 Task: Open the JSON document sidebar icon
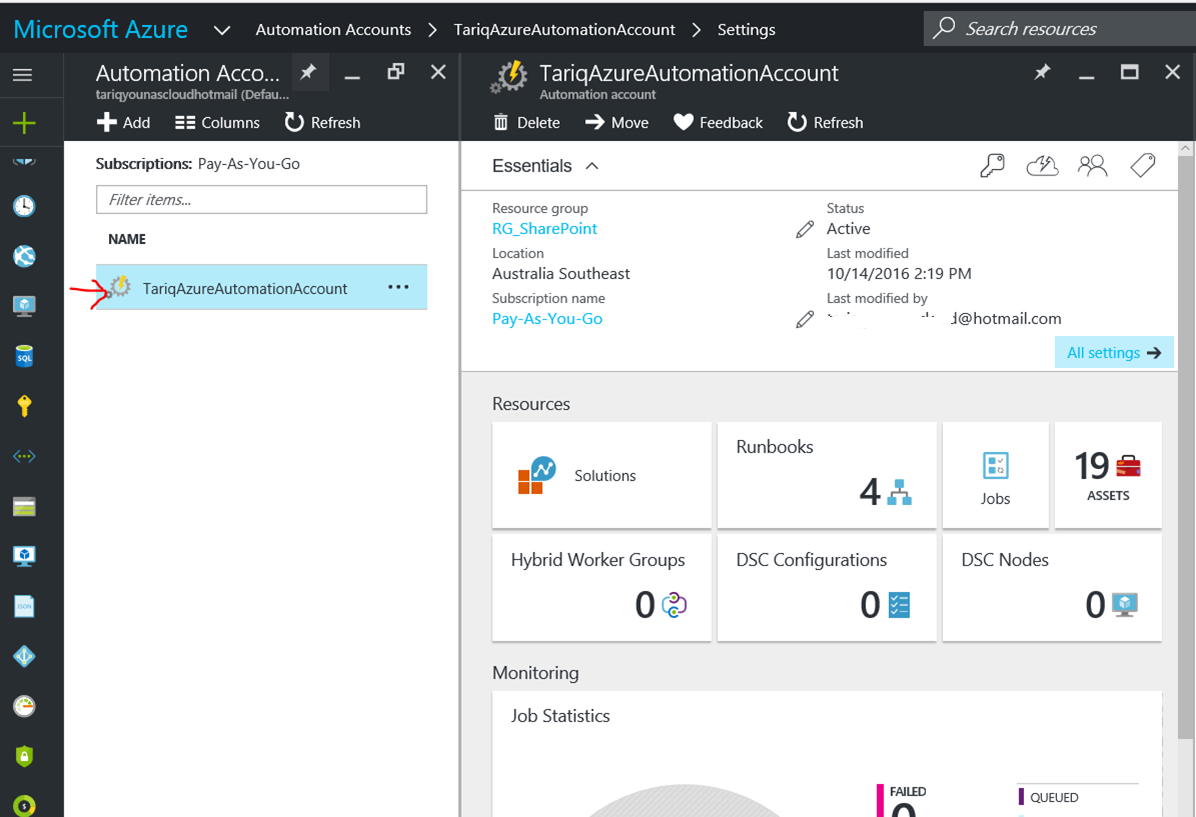[x=24, y=606]
